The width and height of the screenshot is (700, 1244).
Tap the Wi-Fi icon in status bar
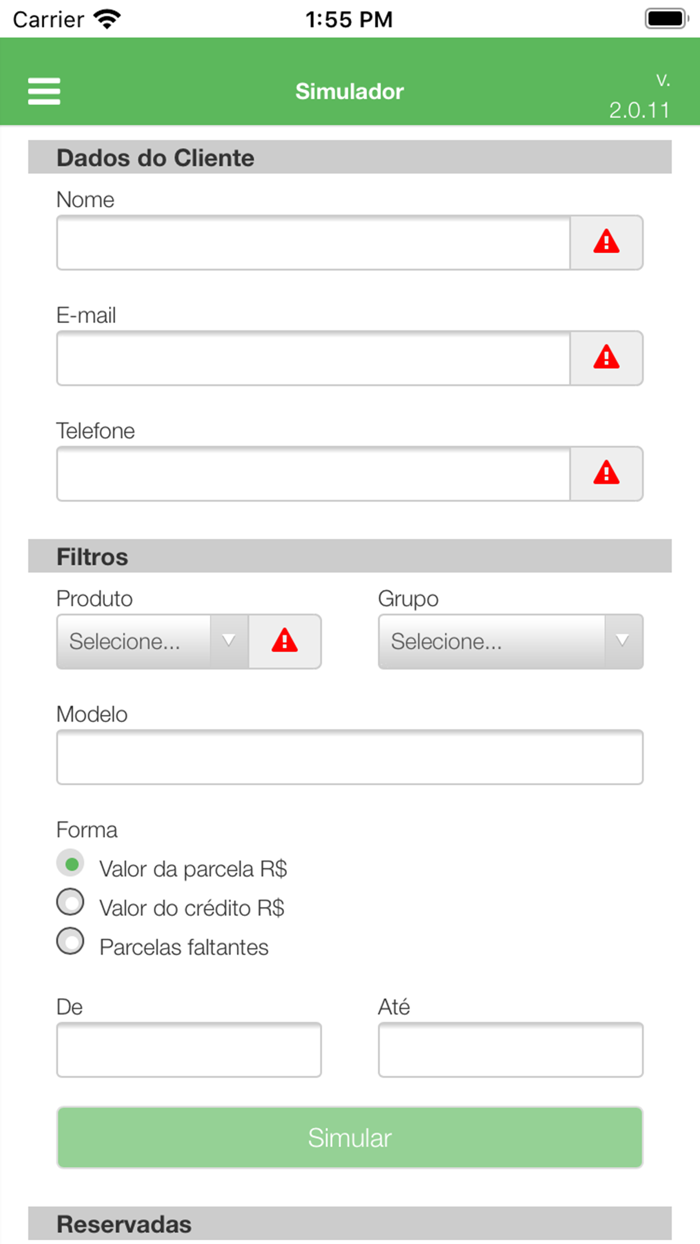coord(106,19)
